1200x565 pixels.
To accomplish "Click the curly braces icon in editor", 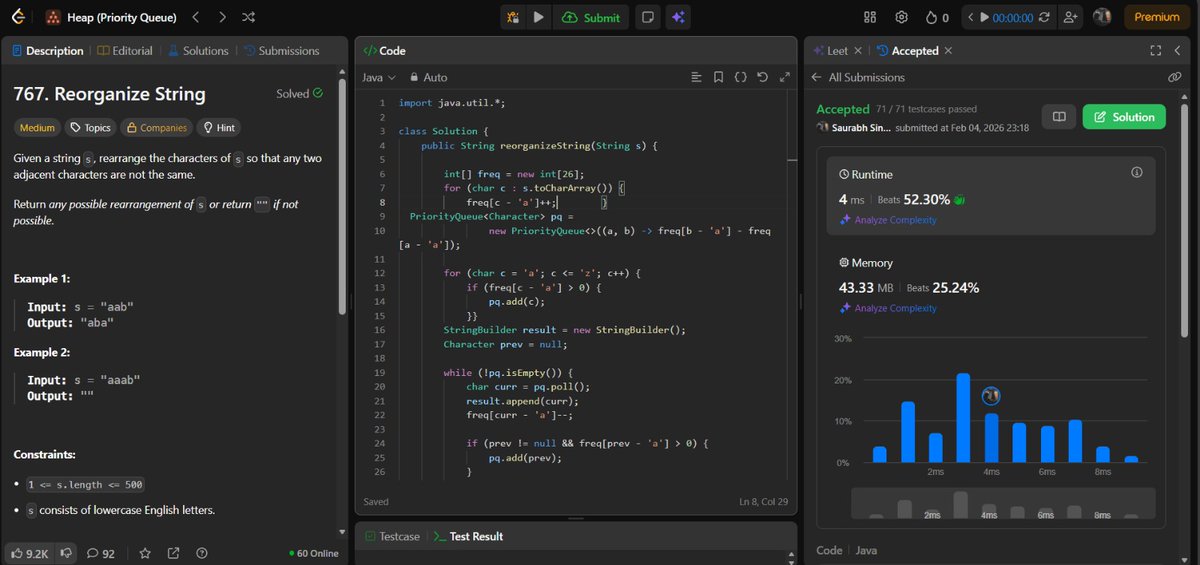I will (741, 77).
